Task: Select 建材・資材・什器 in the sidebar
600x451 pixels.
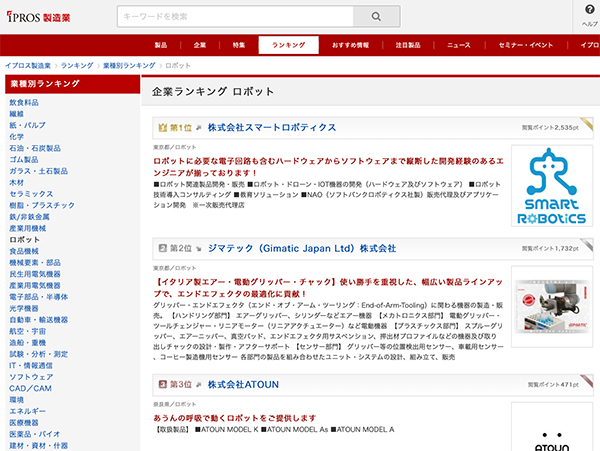Action: pyautogui.click(x=38, y=446)
